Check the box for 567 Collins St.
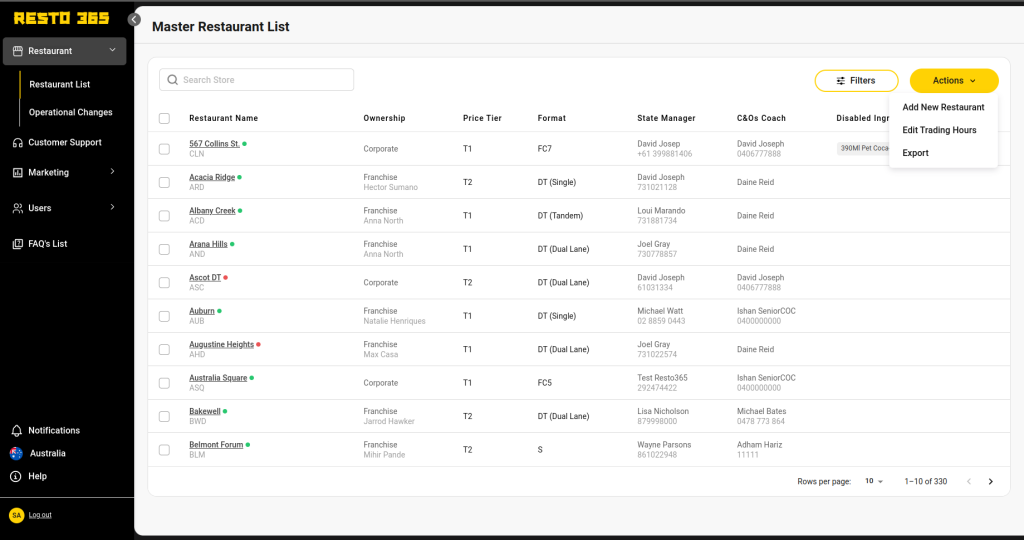The height and width of the screenshot is (540, 1024). pyautogui.click(x=165, y=149)
